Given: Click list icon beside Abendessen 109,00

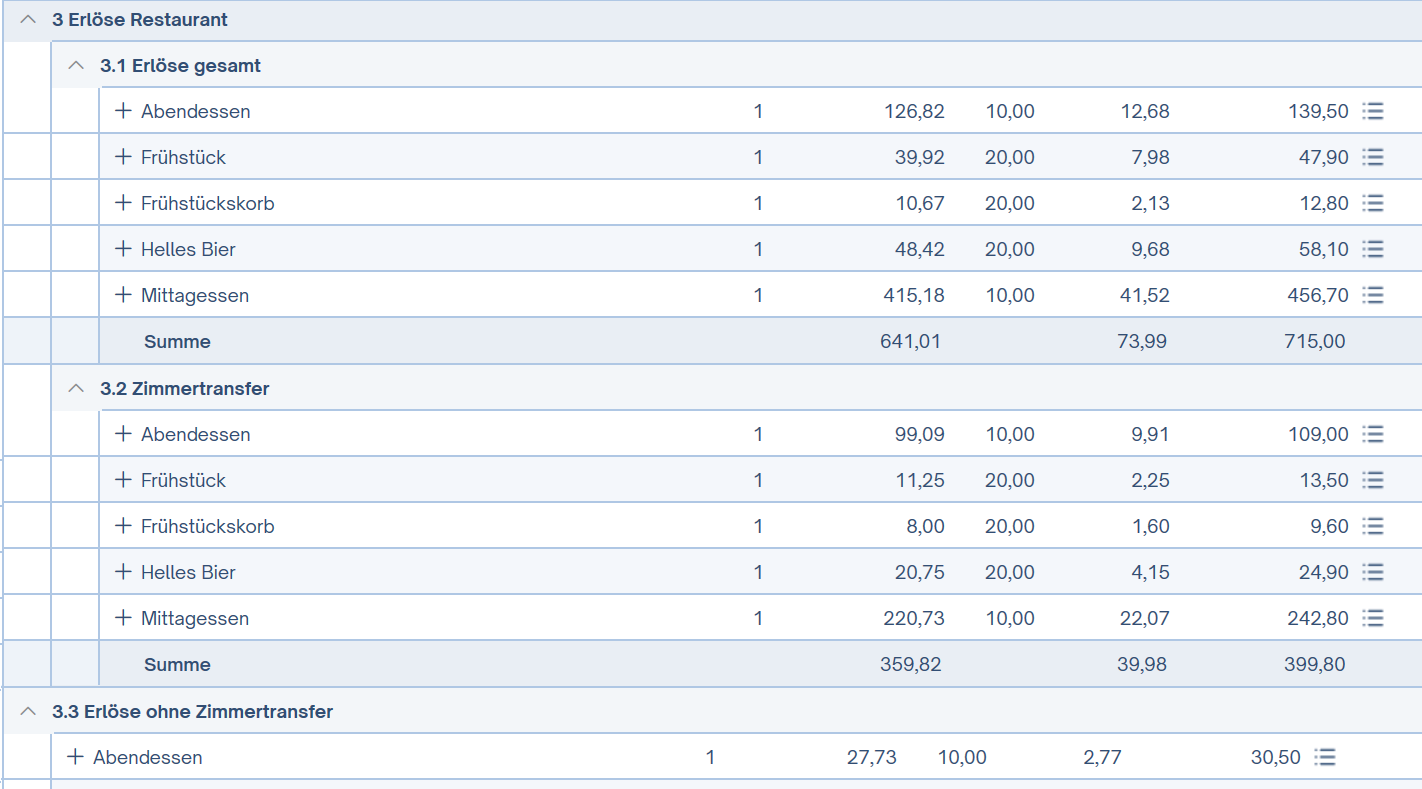Looking at the screenshot, I should 1374,434.
